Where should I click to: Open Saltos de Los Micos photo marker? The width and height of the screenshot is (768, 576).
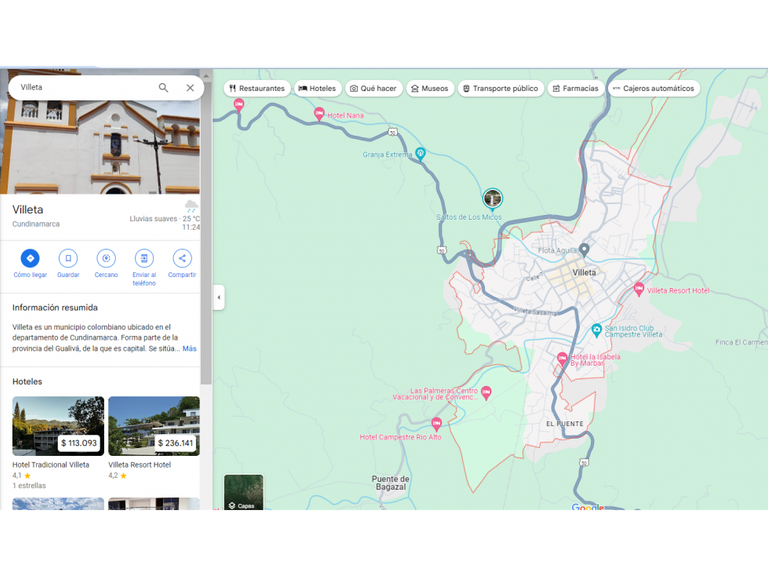click(x=492, y=199)
